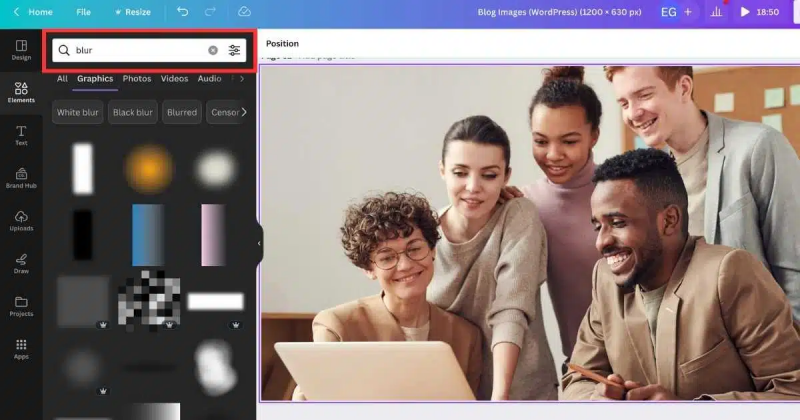Click the White blur suggestion chip
800x420 pixels.
point(77,112)
